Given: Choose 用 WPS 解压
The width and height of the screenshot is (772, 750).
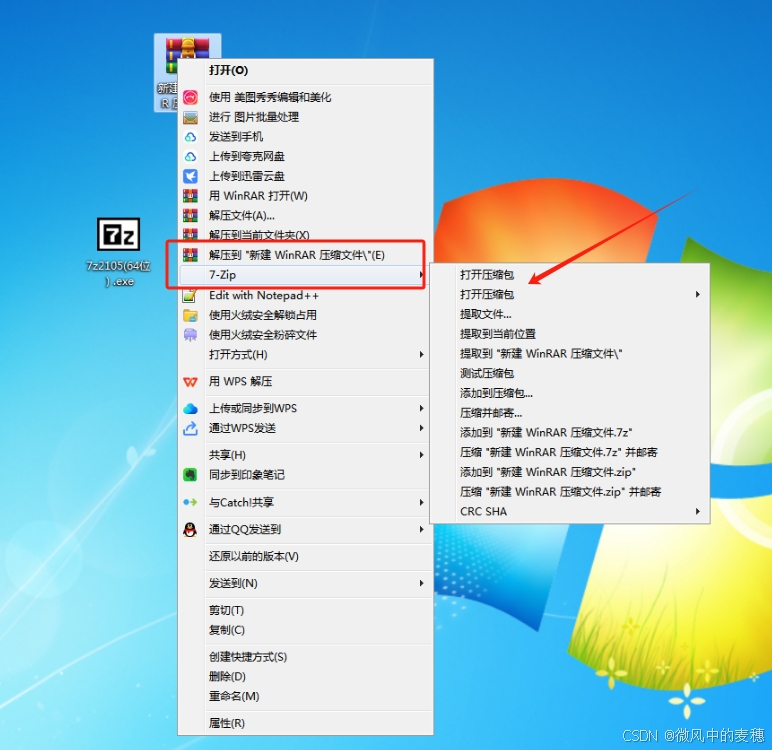Looking at the screenshot, I should pos(305,382).
